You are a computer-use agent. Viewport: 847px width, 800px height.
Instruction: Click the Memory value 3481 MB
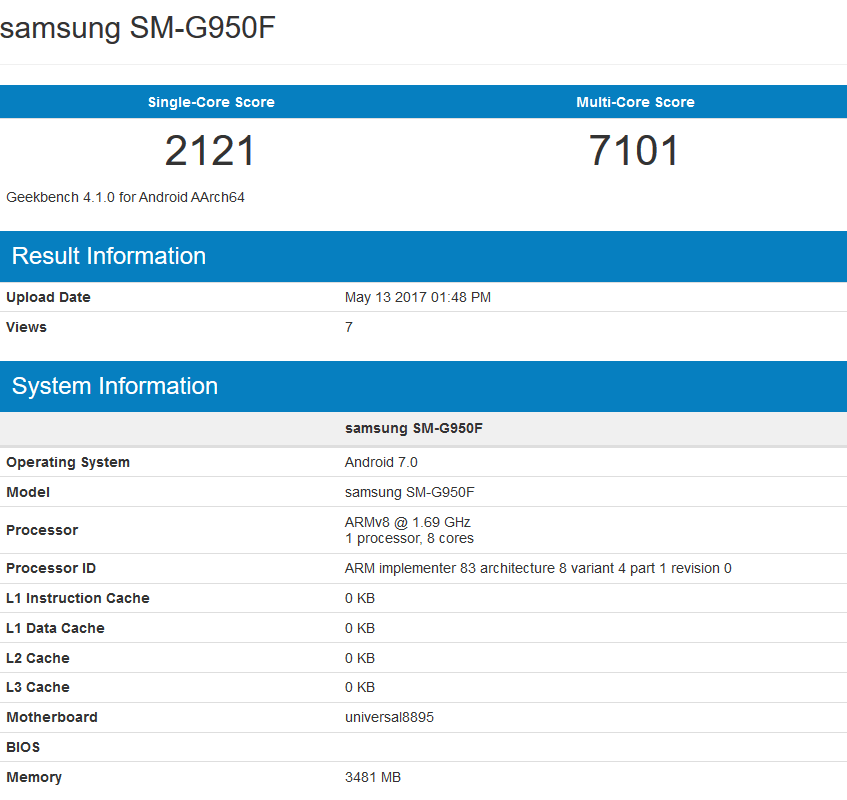376,777
